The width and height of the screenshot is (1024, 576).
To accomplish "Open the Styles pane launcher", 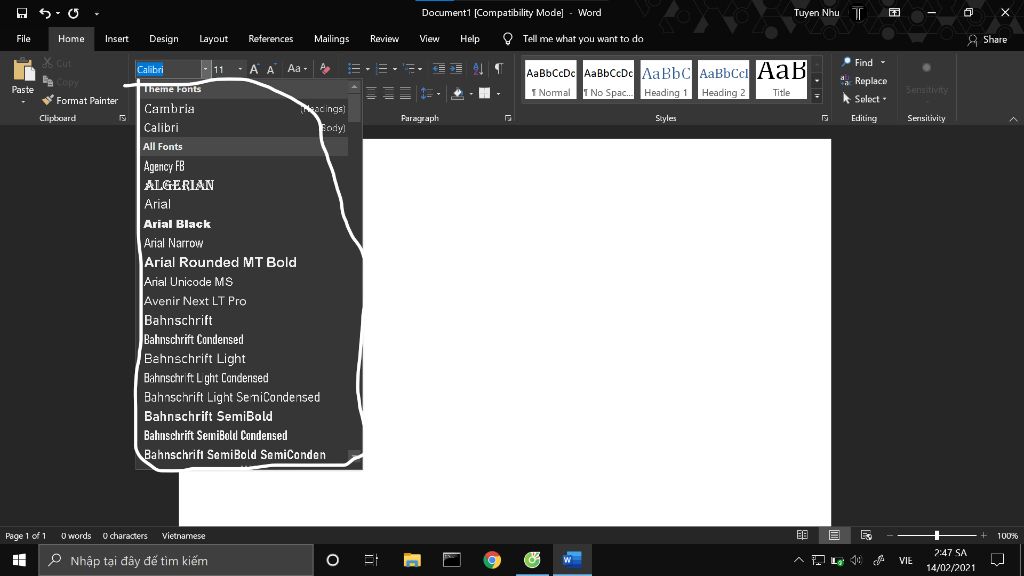I will tap(825, 118).
